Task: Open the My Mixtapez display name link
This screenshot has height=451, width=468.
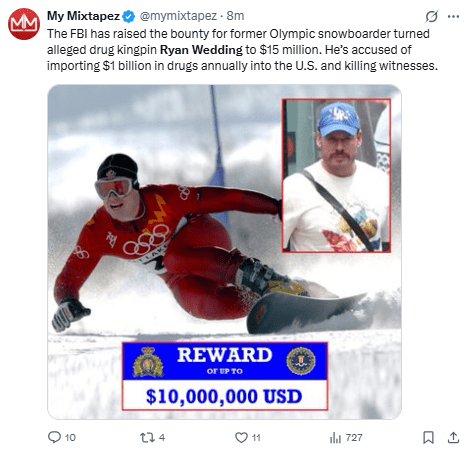Action: click(83, 16)
